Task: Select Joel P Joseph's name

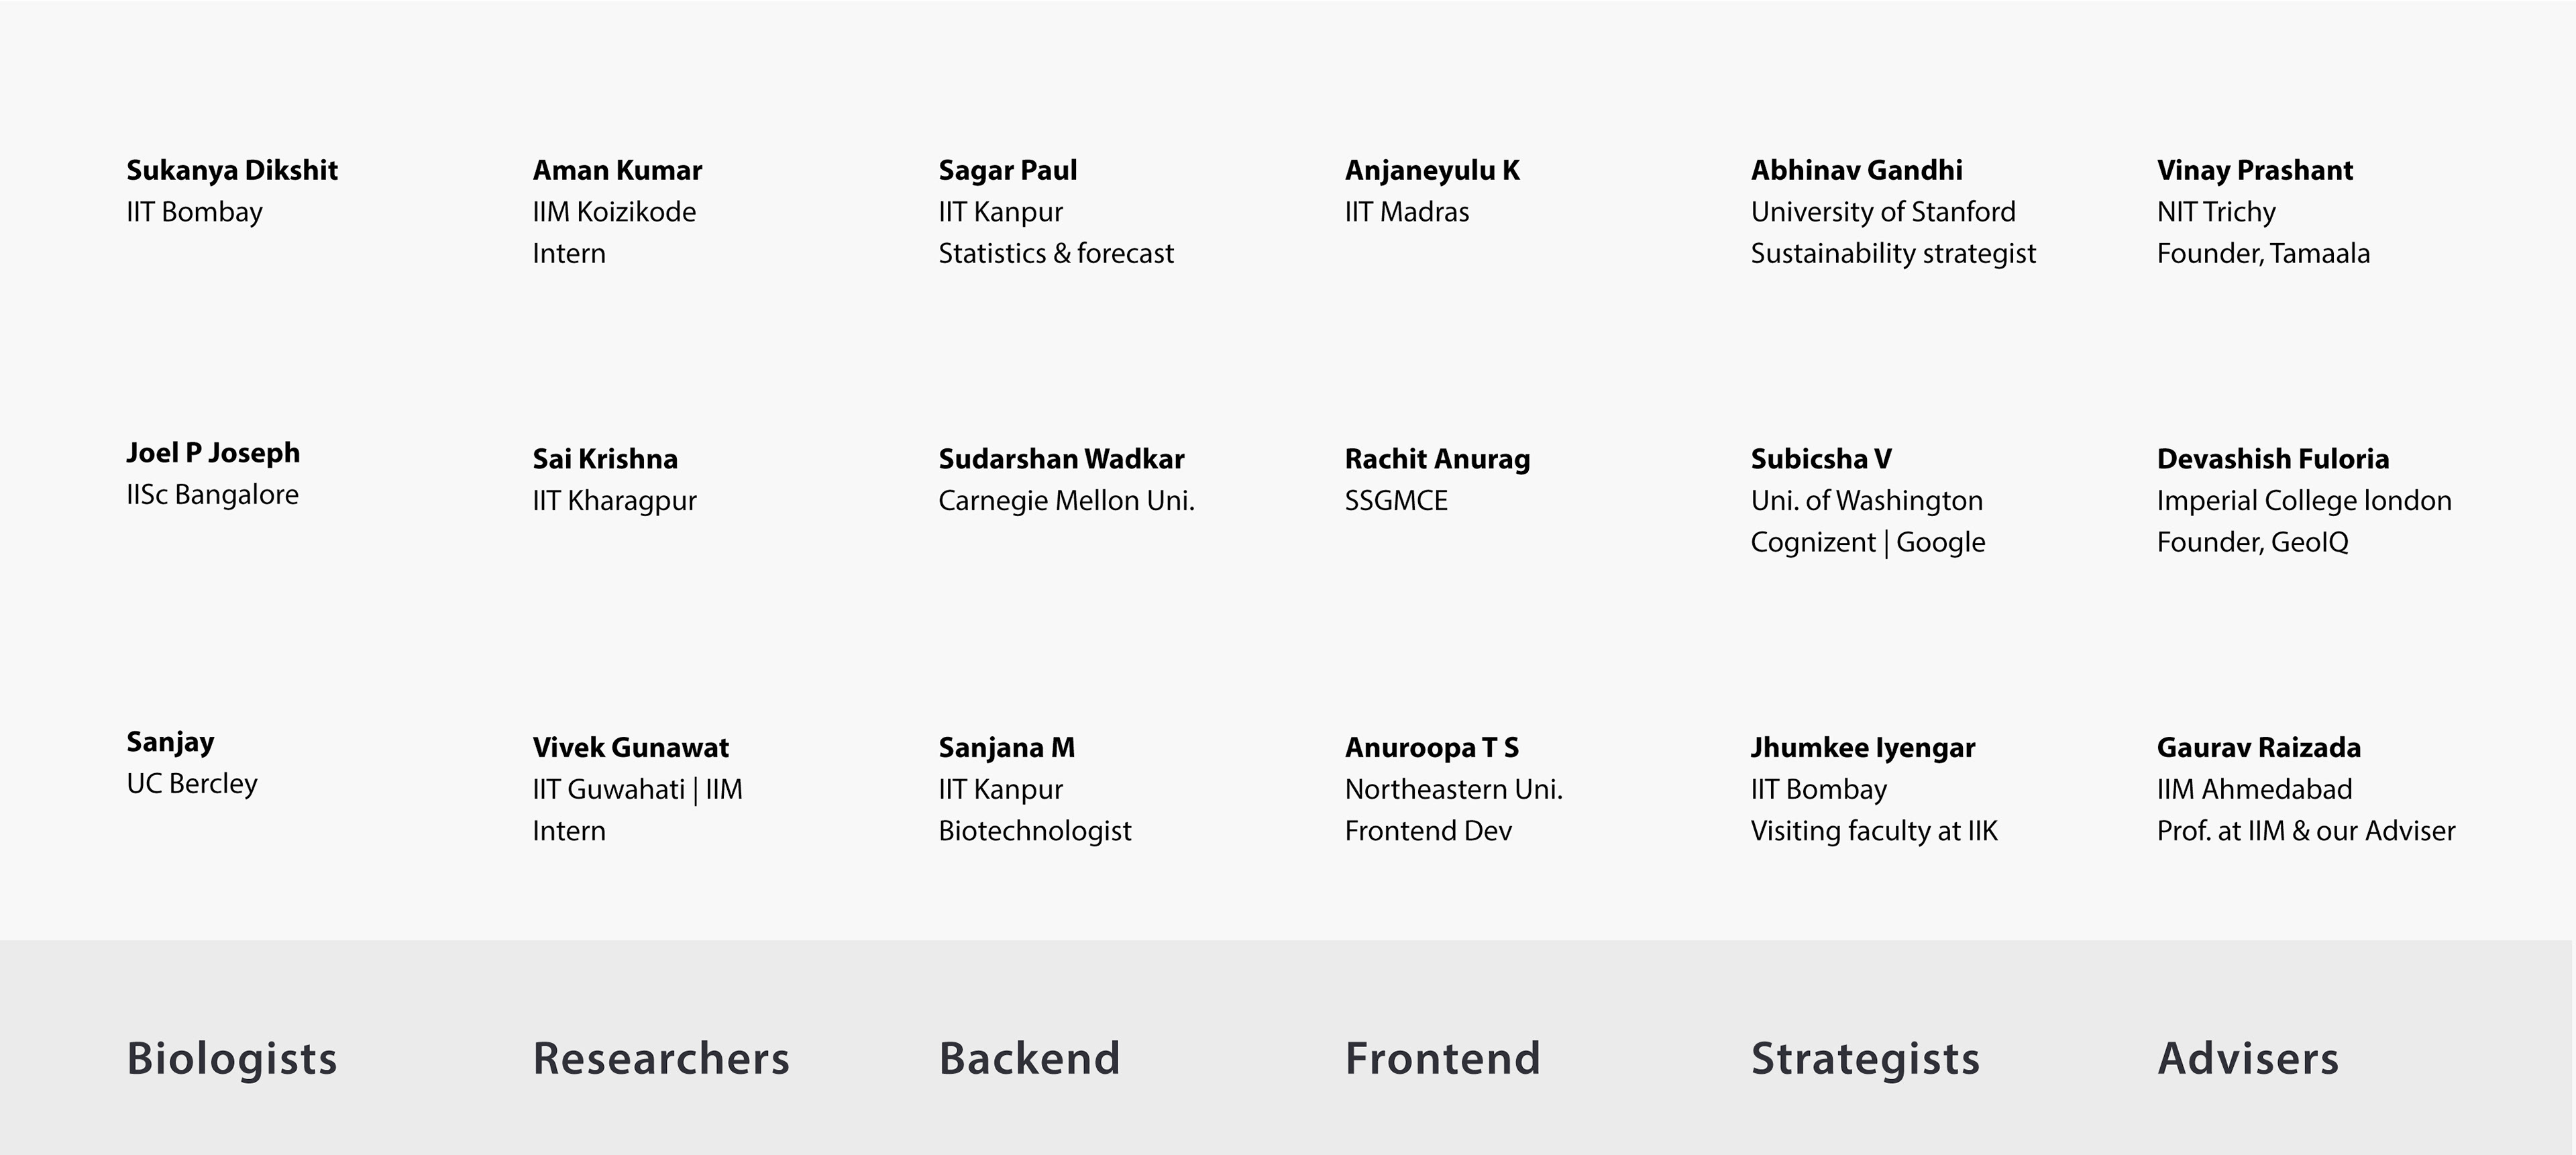Action: pos(213,453)
